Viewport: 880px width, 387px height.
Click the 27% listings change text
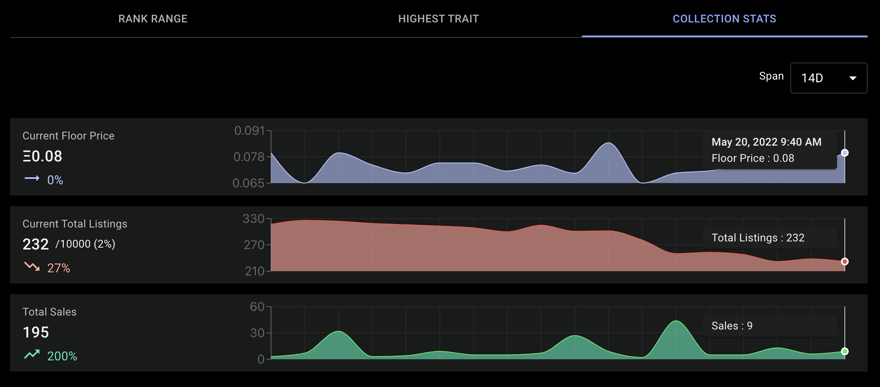58,268
